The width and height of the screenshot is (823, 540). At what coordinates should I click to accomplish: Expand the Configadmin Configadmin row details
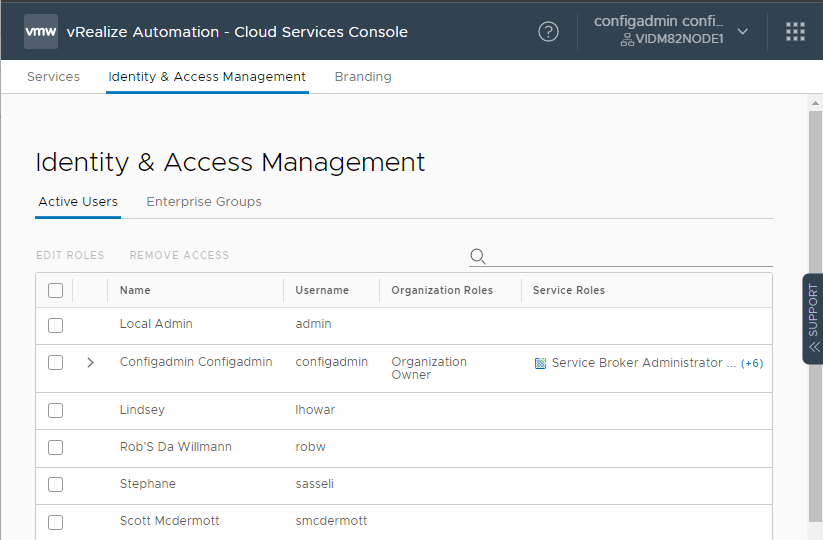click(x=90, y=363)
